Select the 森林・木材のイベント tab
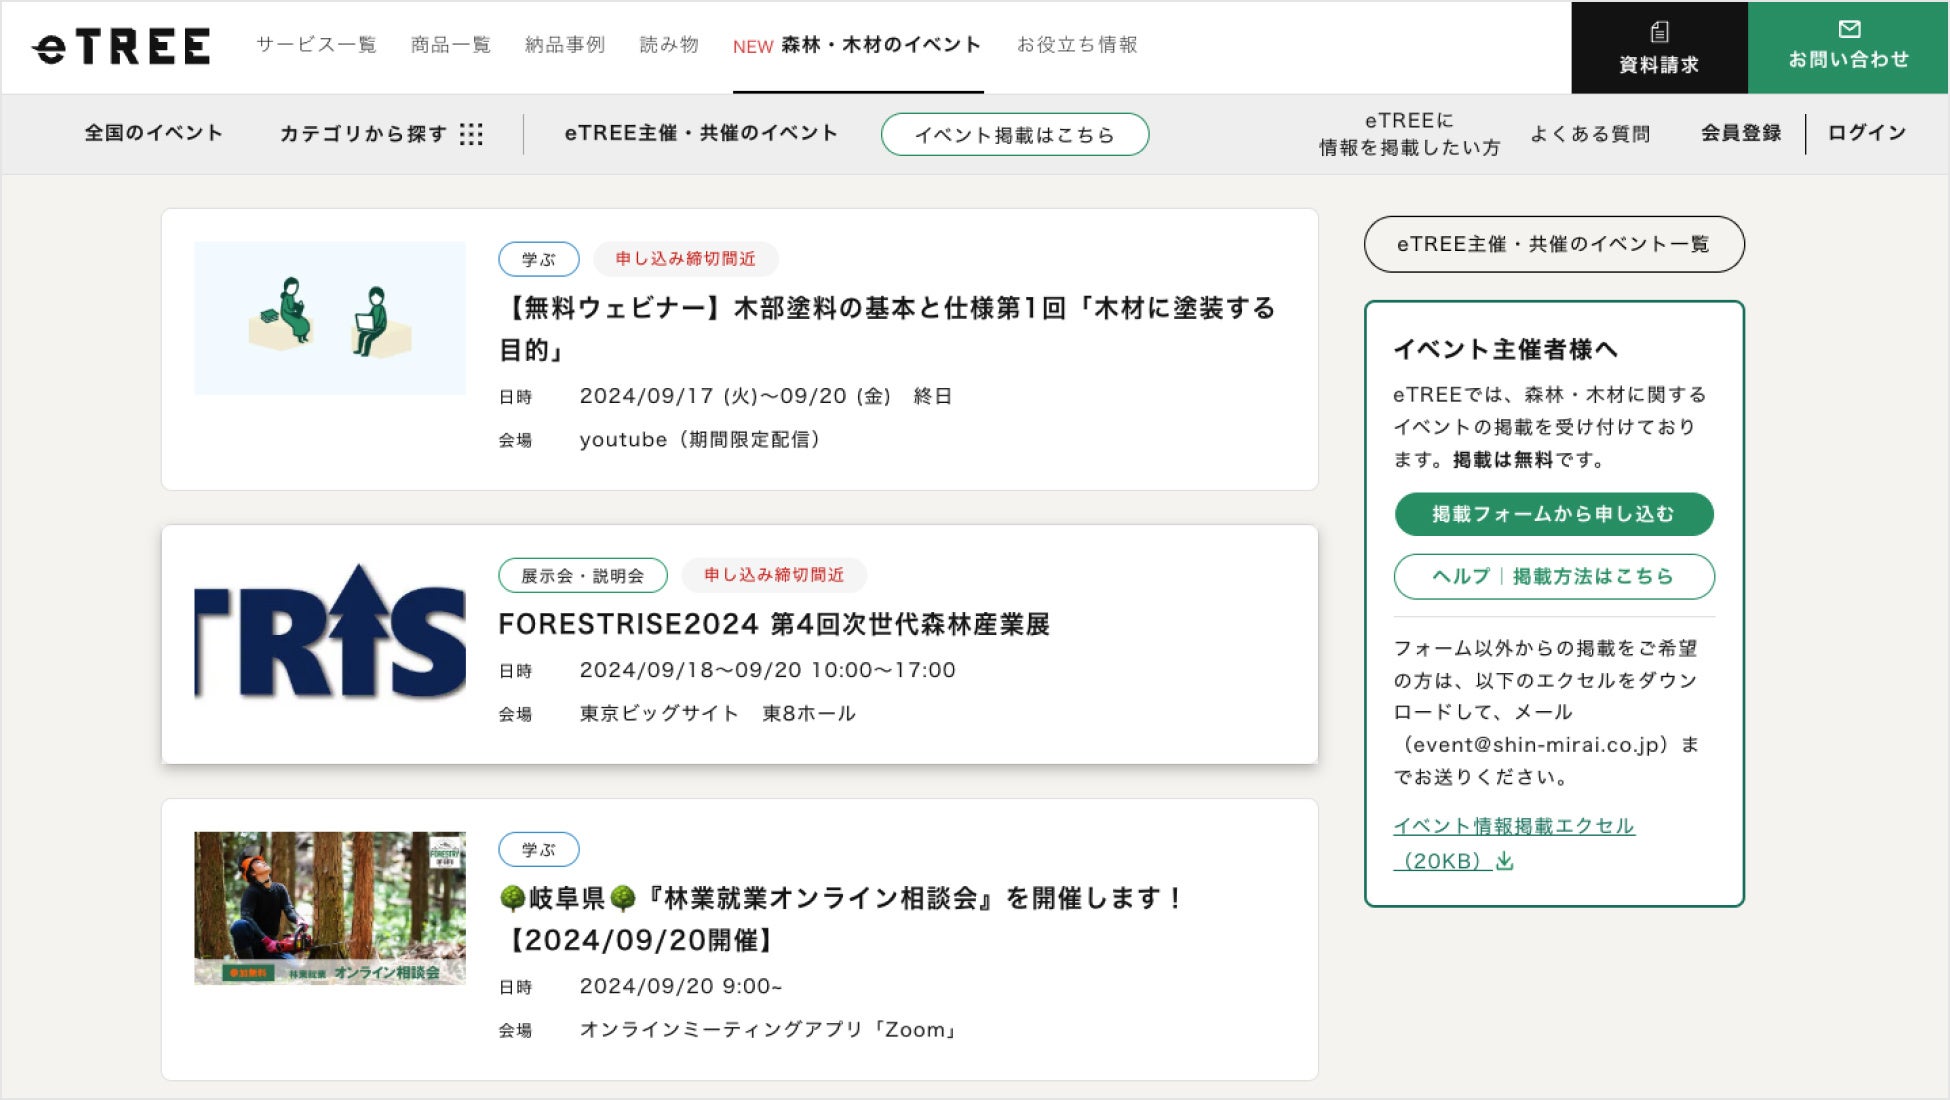The height and width of the screenshot is (1100, 1950). pyautogui.click(x=858, y=46)
